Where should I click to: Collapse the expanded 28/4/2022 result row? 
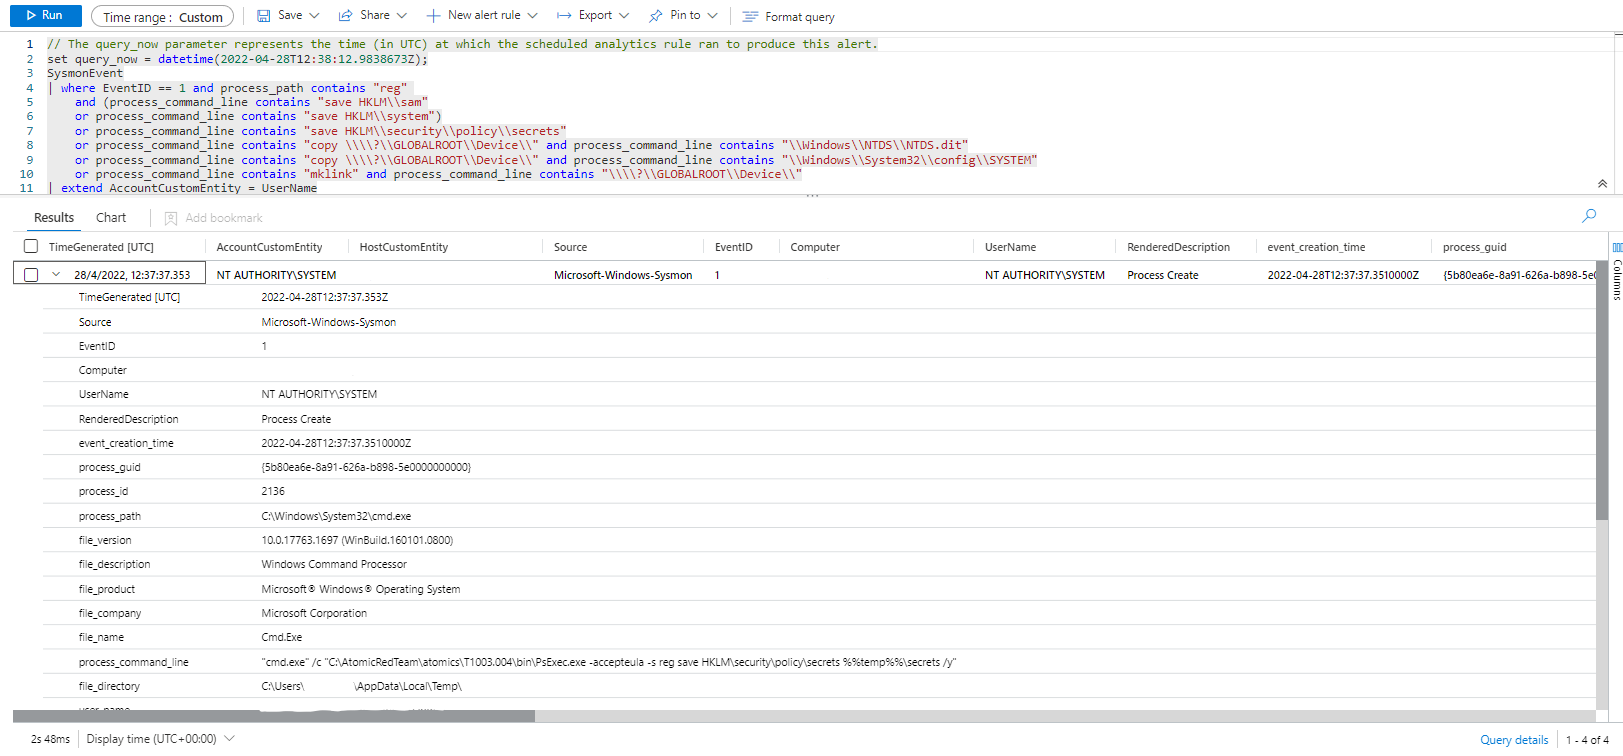[x=56, y=275]
